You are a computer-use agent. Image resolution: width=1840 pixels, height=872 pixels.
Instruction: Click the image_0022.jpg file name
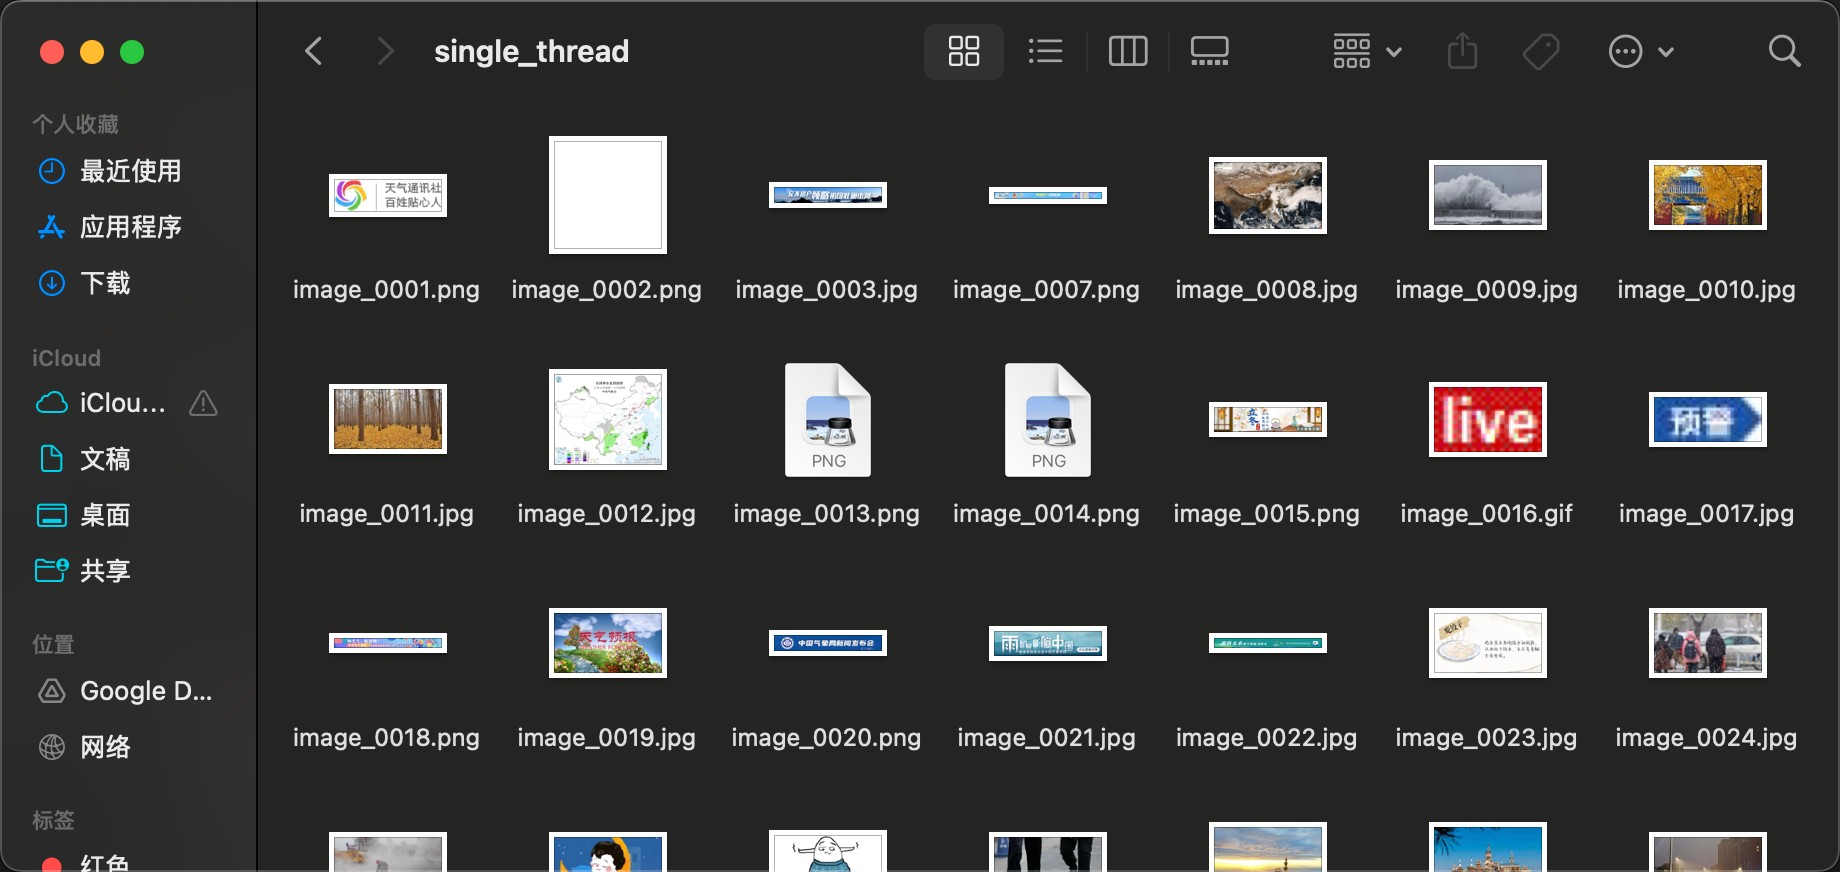coord(1267,738)
